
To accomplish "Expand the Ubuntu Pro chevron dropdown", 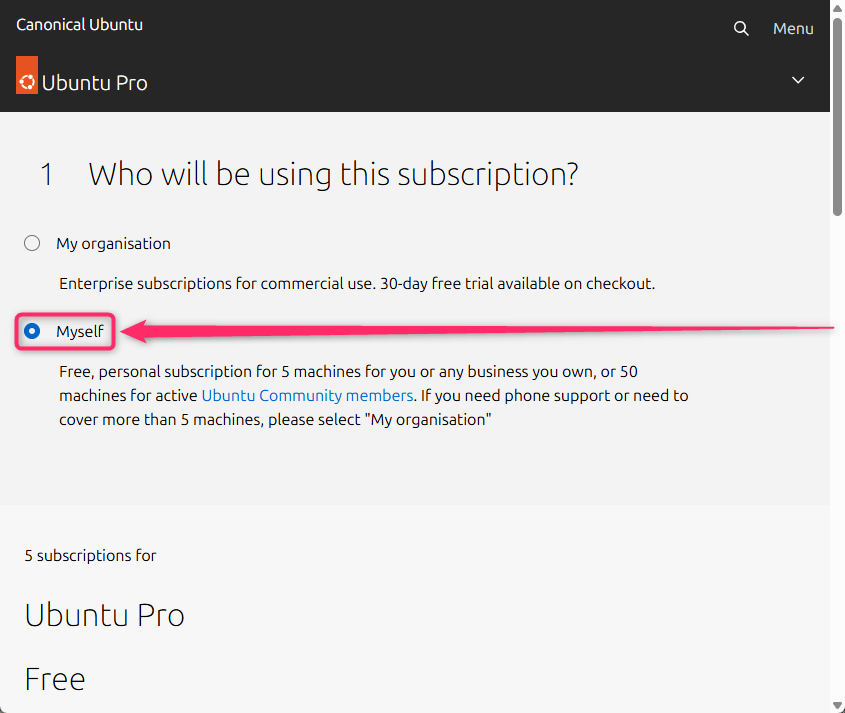I will pos(798,80).
